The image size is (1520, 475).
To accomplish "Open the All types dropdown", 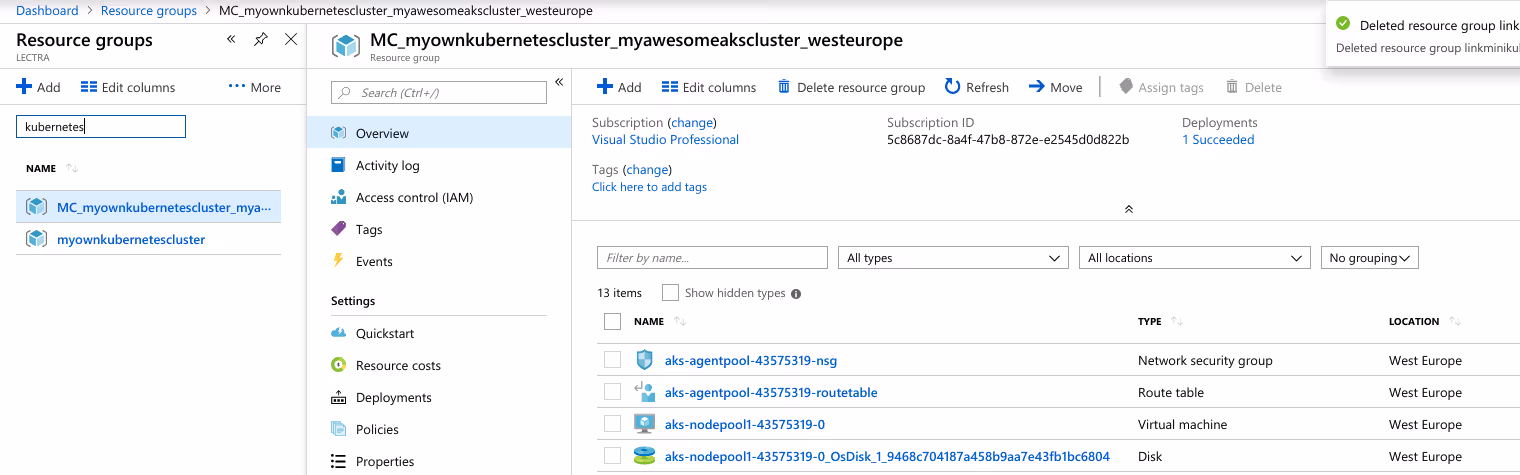I will click(952, 258).
